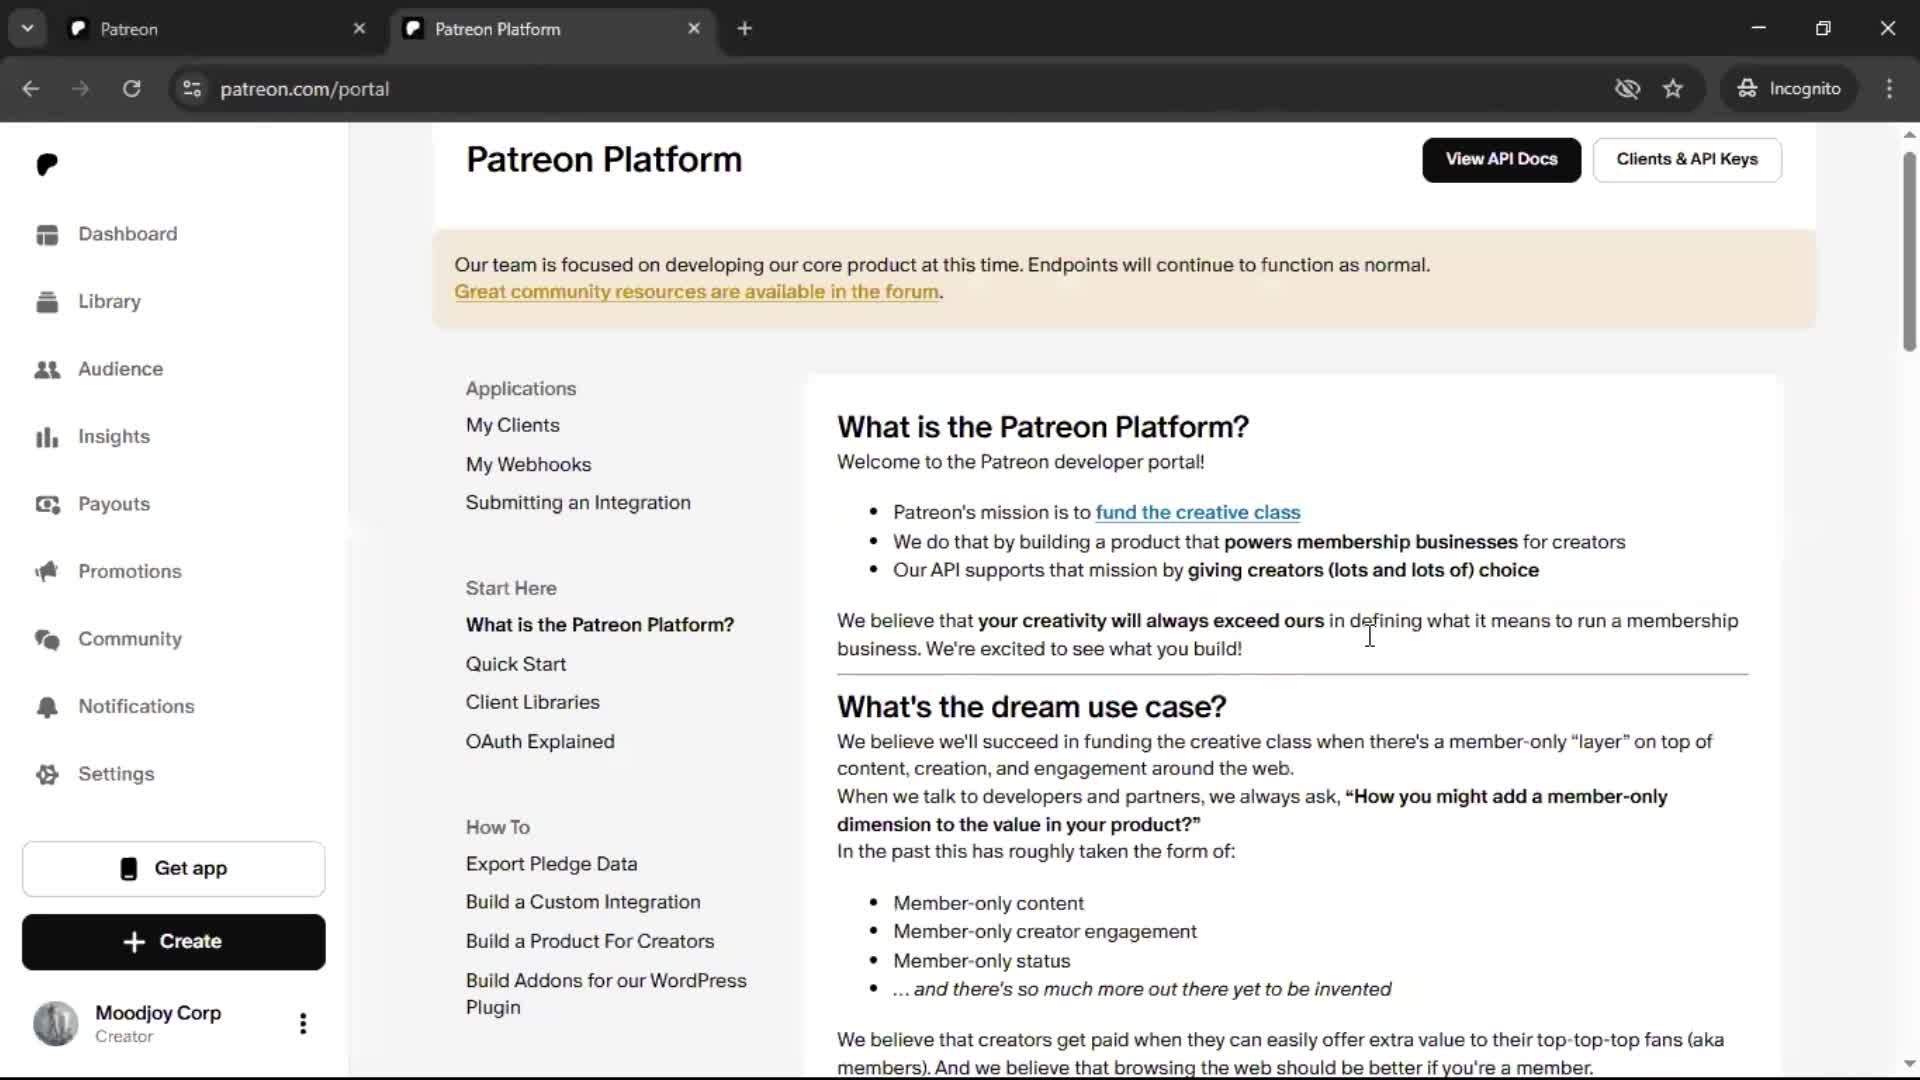
Task: Open Export Pledge Data how-to
Action: (x=551, y=864)
